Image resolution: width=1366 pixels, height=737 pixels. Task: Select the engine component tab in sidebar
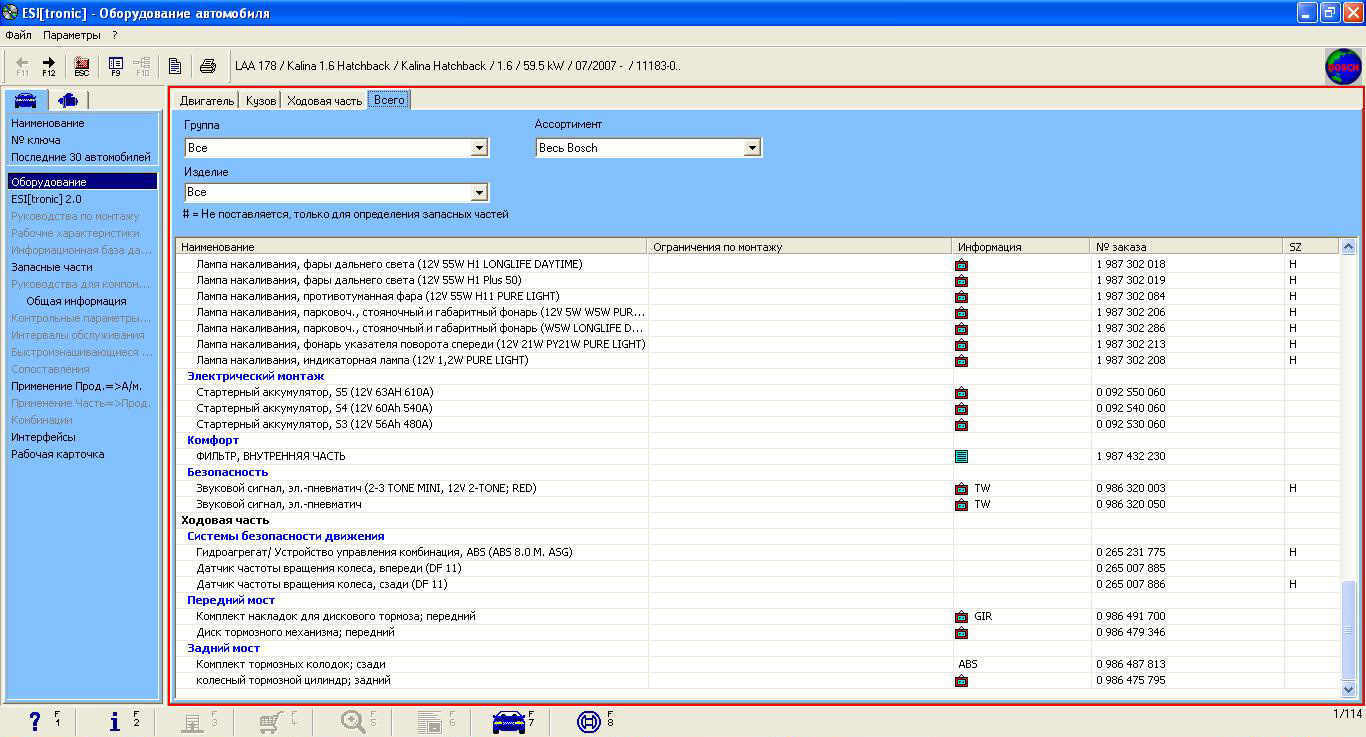tap(68, 99)
